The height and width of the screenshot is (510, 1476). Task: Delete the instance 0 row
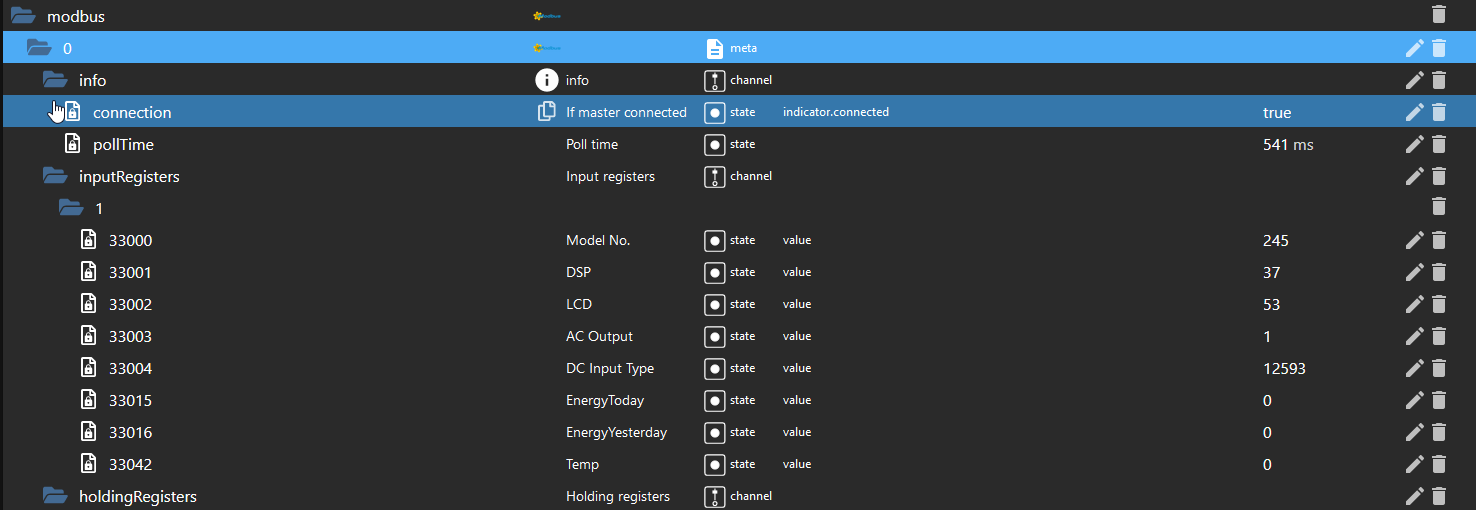[x=1439, y=47]
